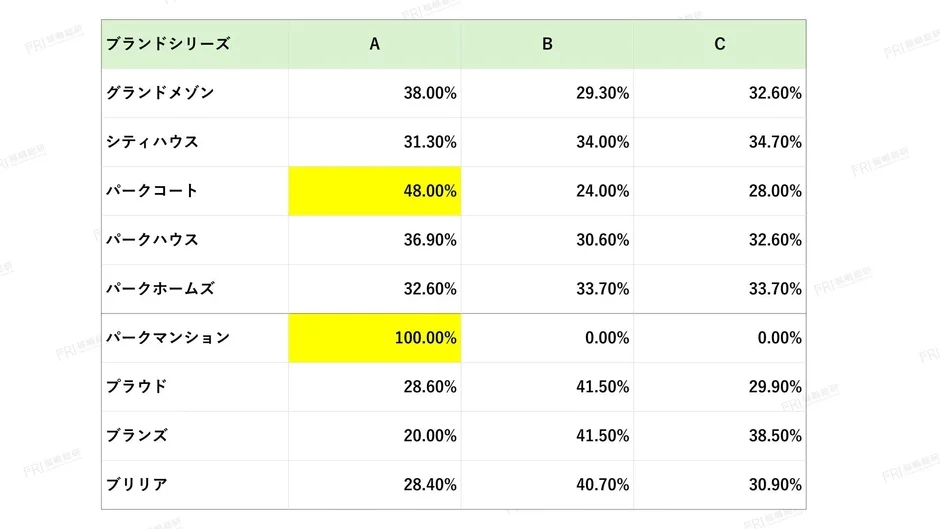Select the ブリリア row label
Image resolution: width=940 pixels, height=529 pixels.
tap(137, 485)
